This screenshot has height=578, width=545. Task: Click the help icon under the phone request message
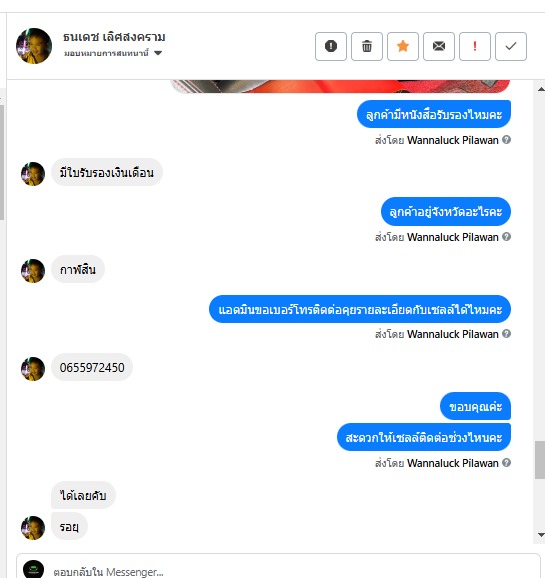(x=507, y=334)
